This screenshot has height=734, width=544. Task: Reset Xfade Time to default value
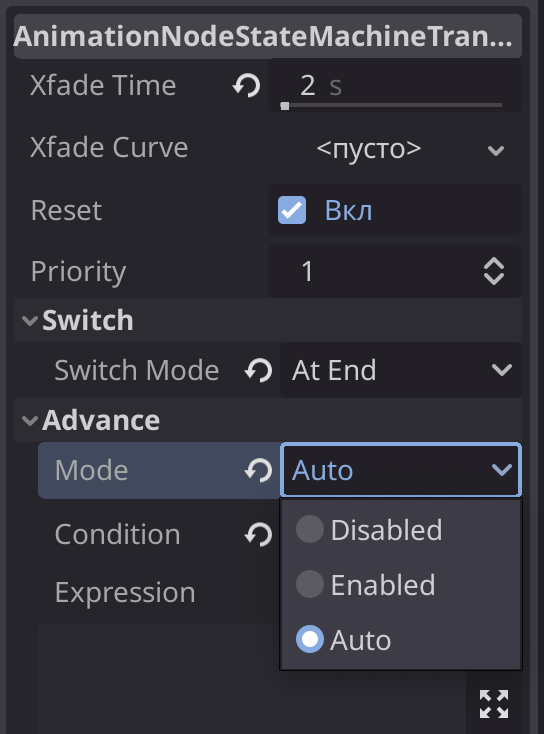point(246,86)
